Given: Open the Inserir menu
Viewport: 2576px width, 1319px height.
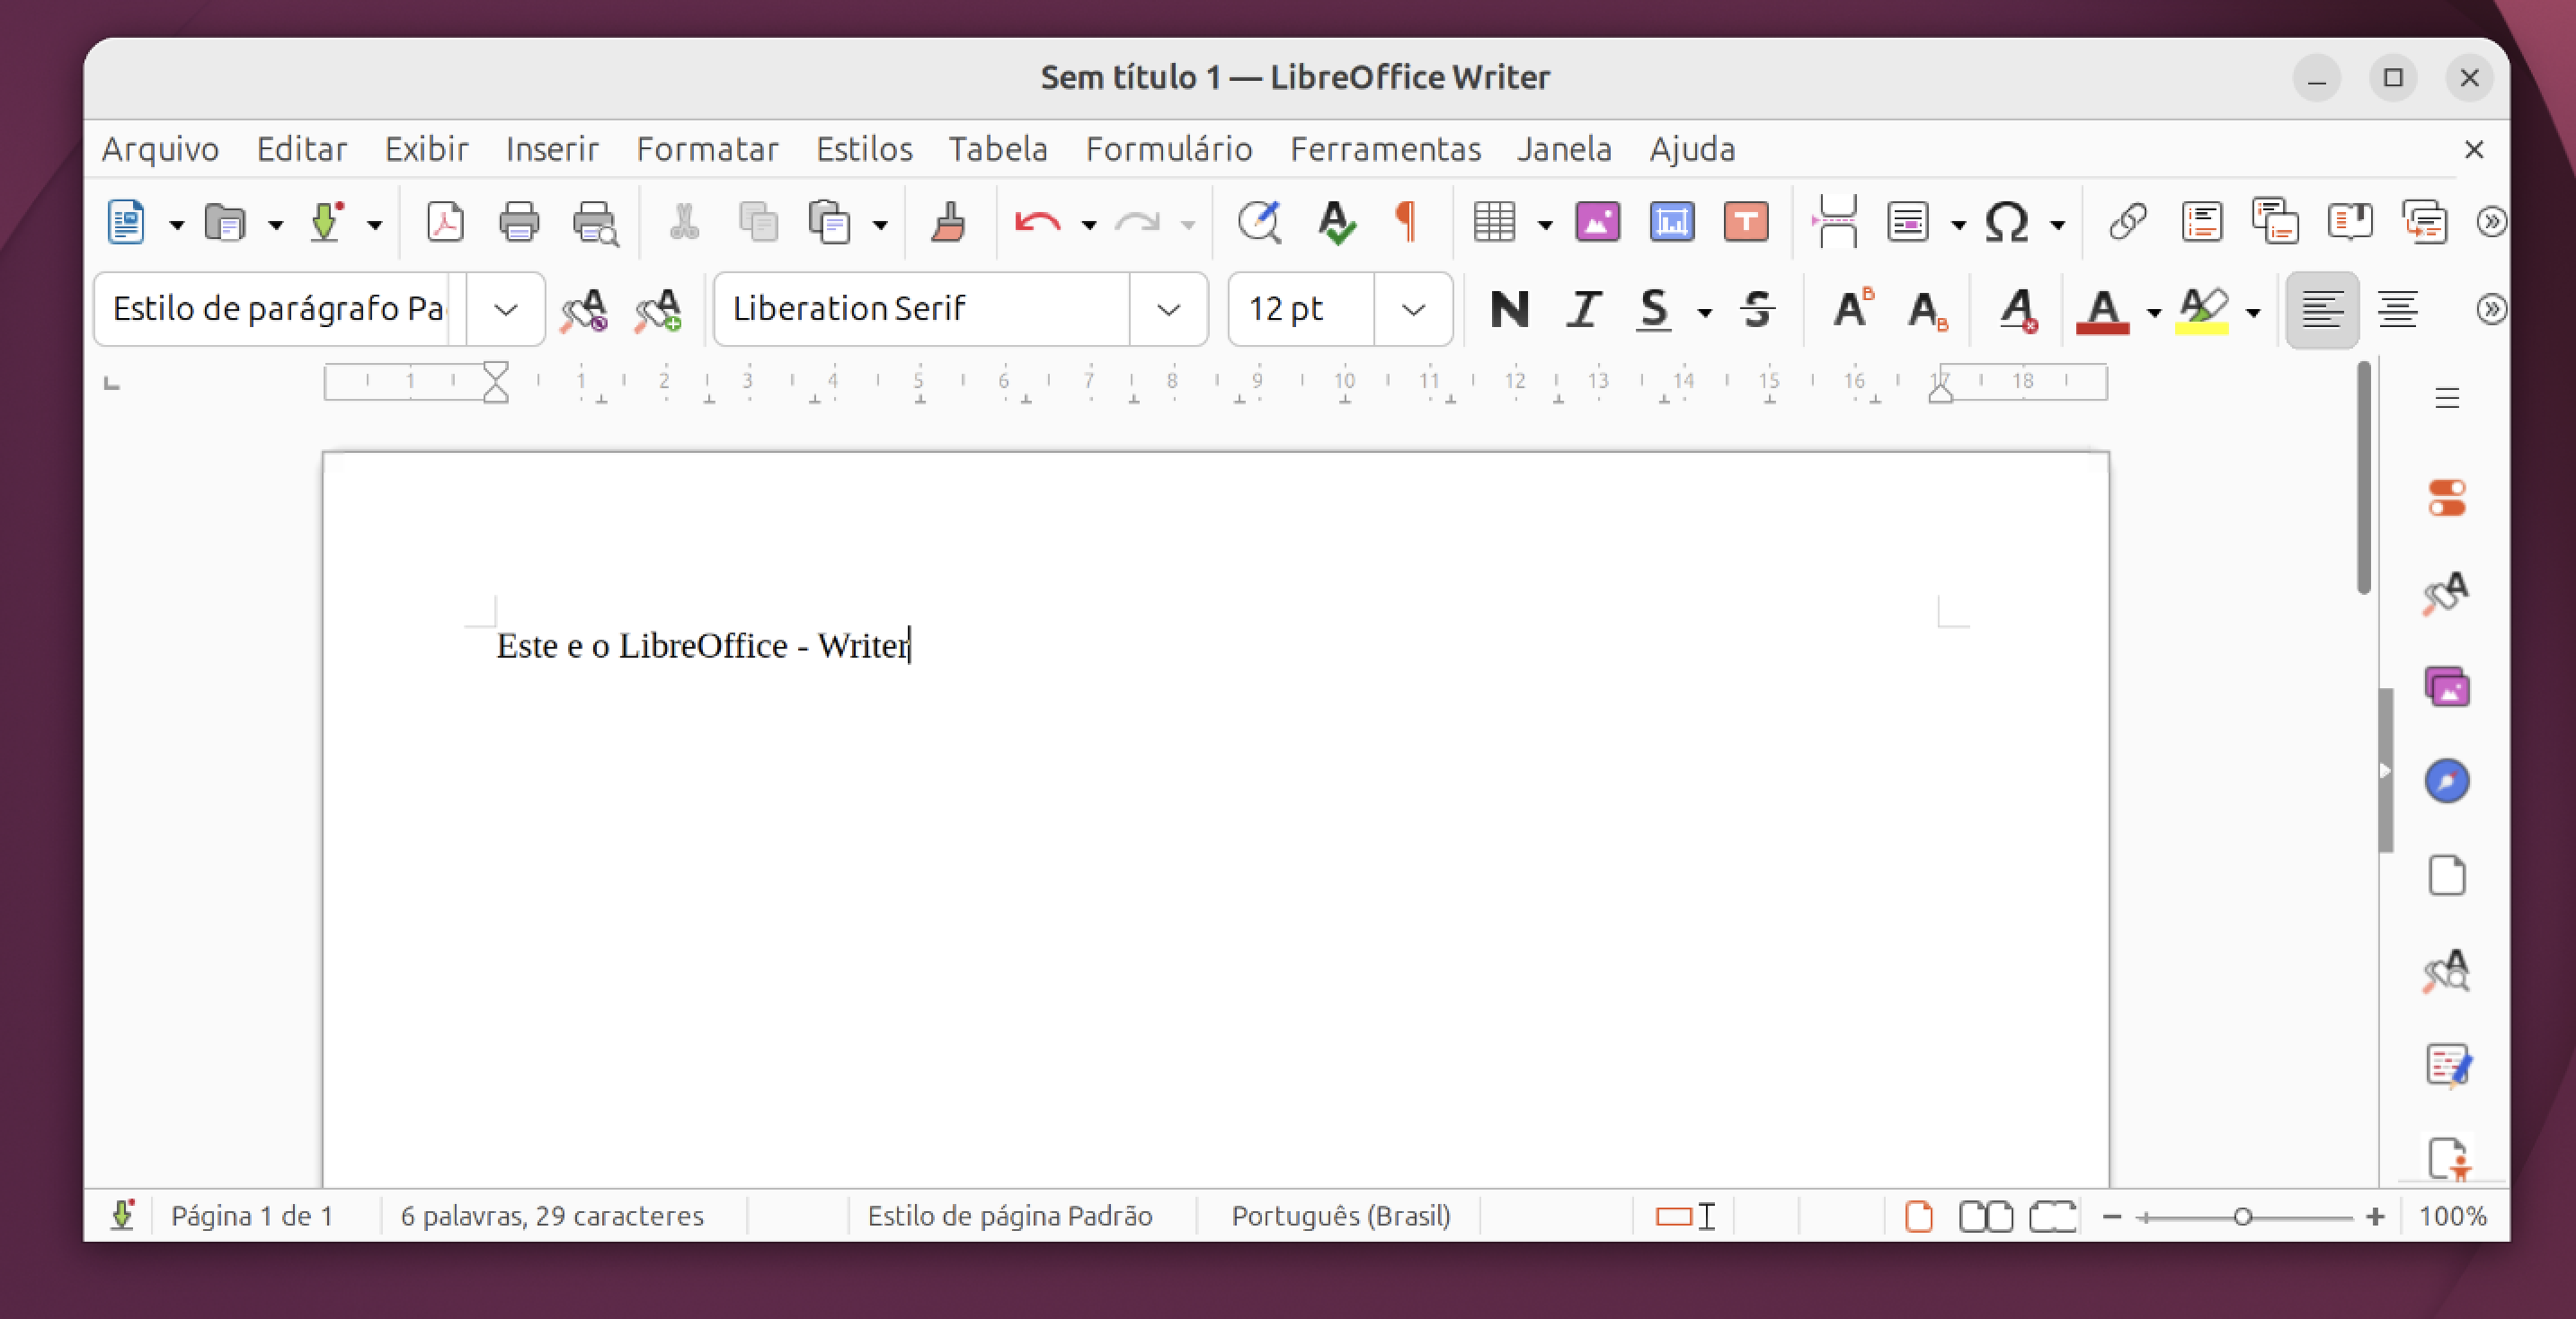Looking at the screenshot, I should pos(552,149).
